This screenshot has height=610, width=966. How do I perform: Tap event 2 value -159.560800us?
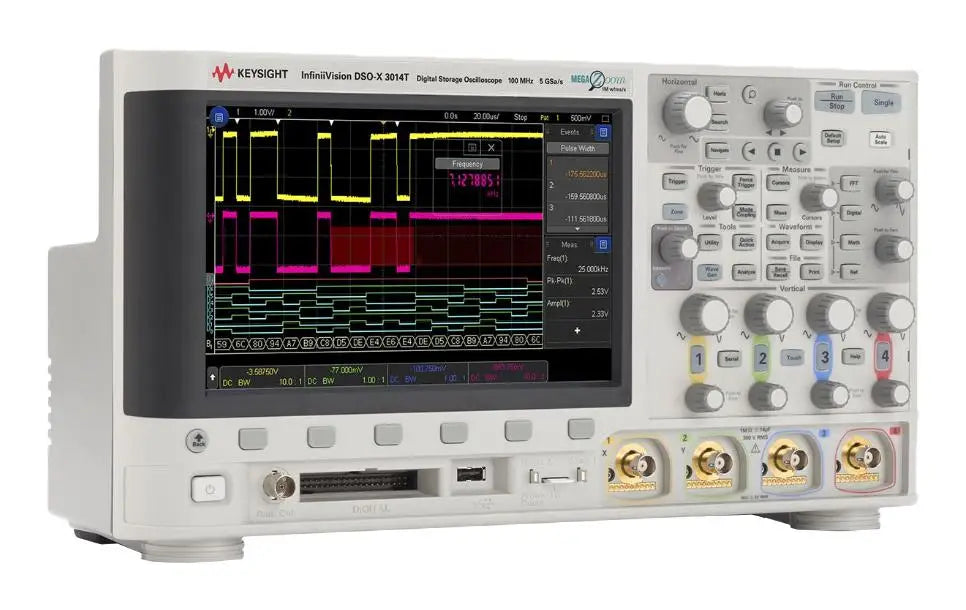585,197
